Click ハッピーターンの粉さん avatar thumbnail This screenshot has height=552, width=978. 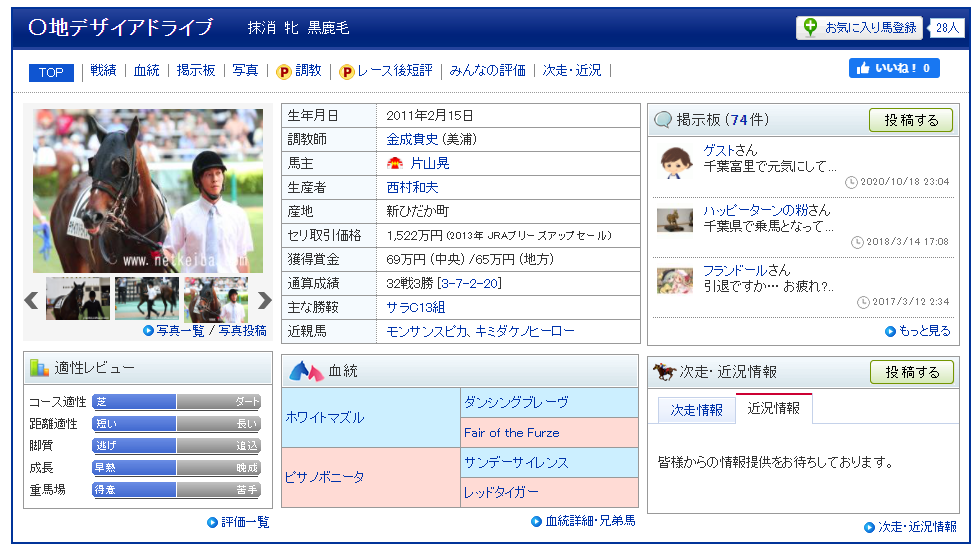tap(675, 220)
